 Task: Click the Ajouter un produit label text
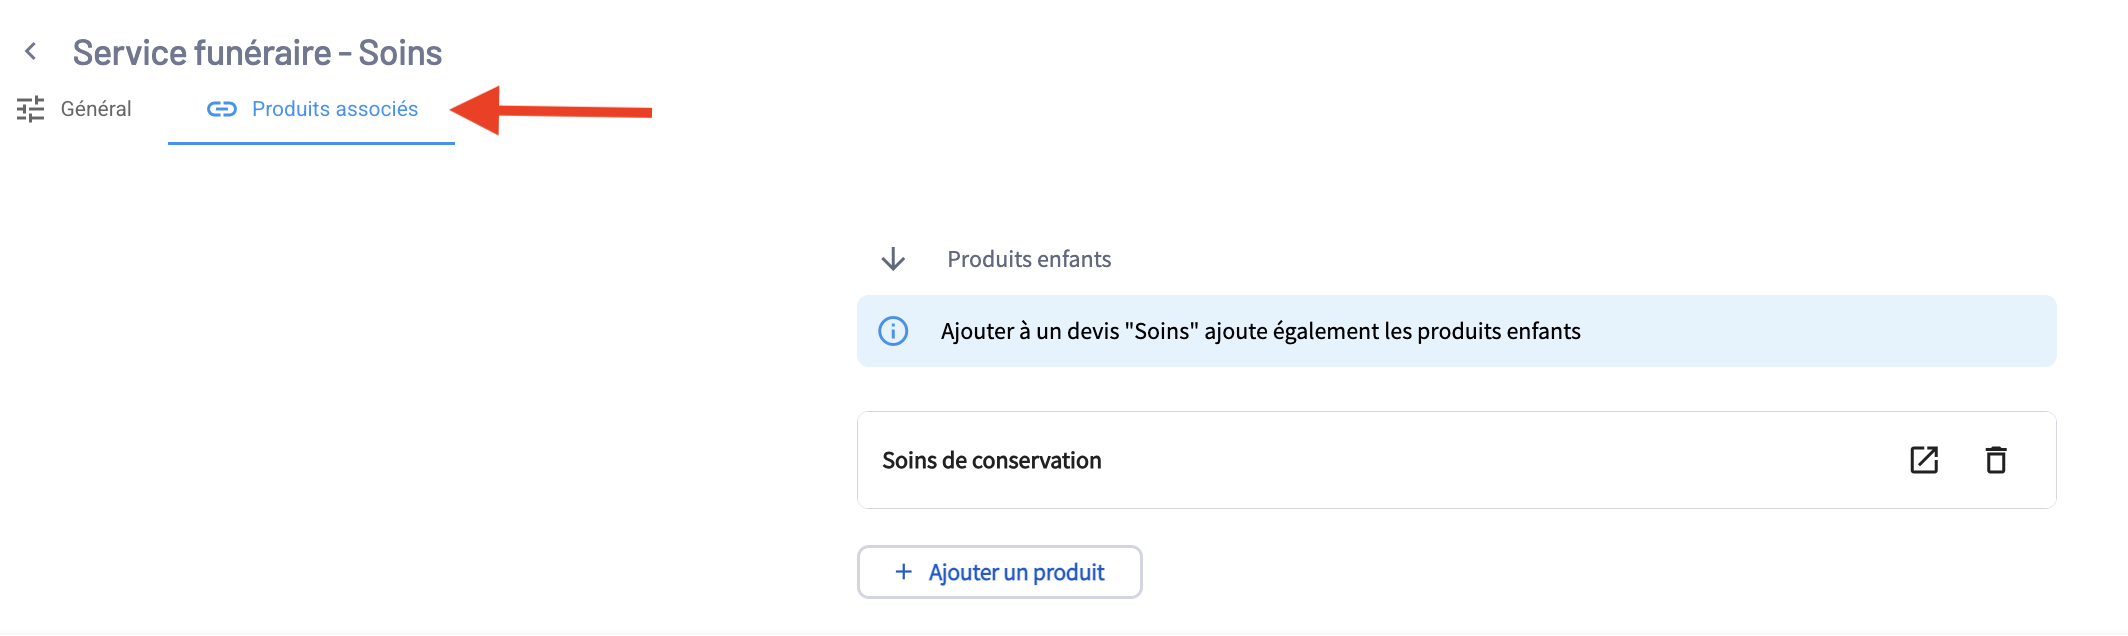click(1016, 572)
